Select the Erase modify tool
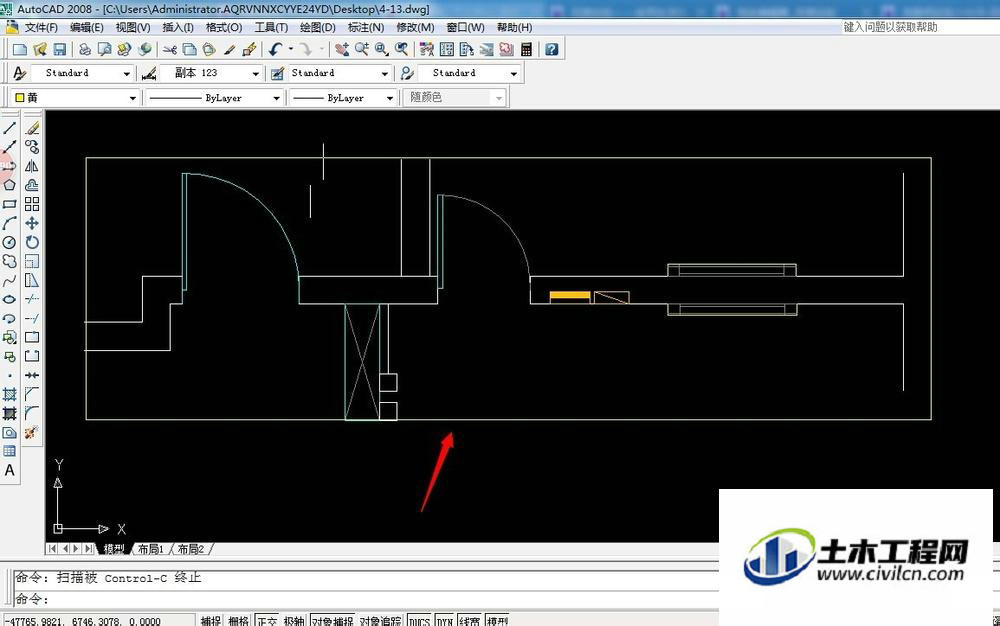Image resolution: width=1000 pixels, height=626 pixels. (32, 128)
